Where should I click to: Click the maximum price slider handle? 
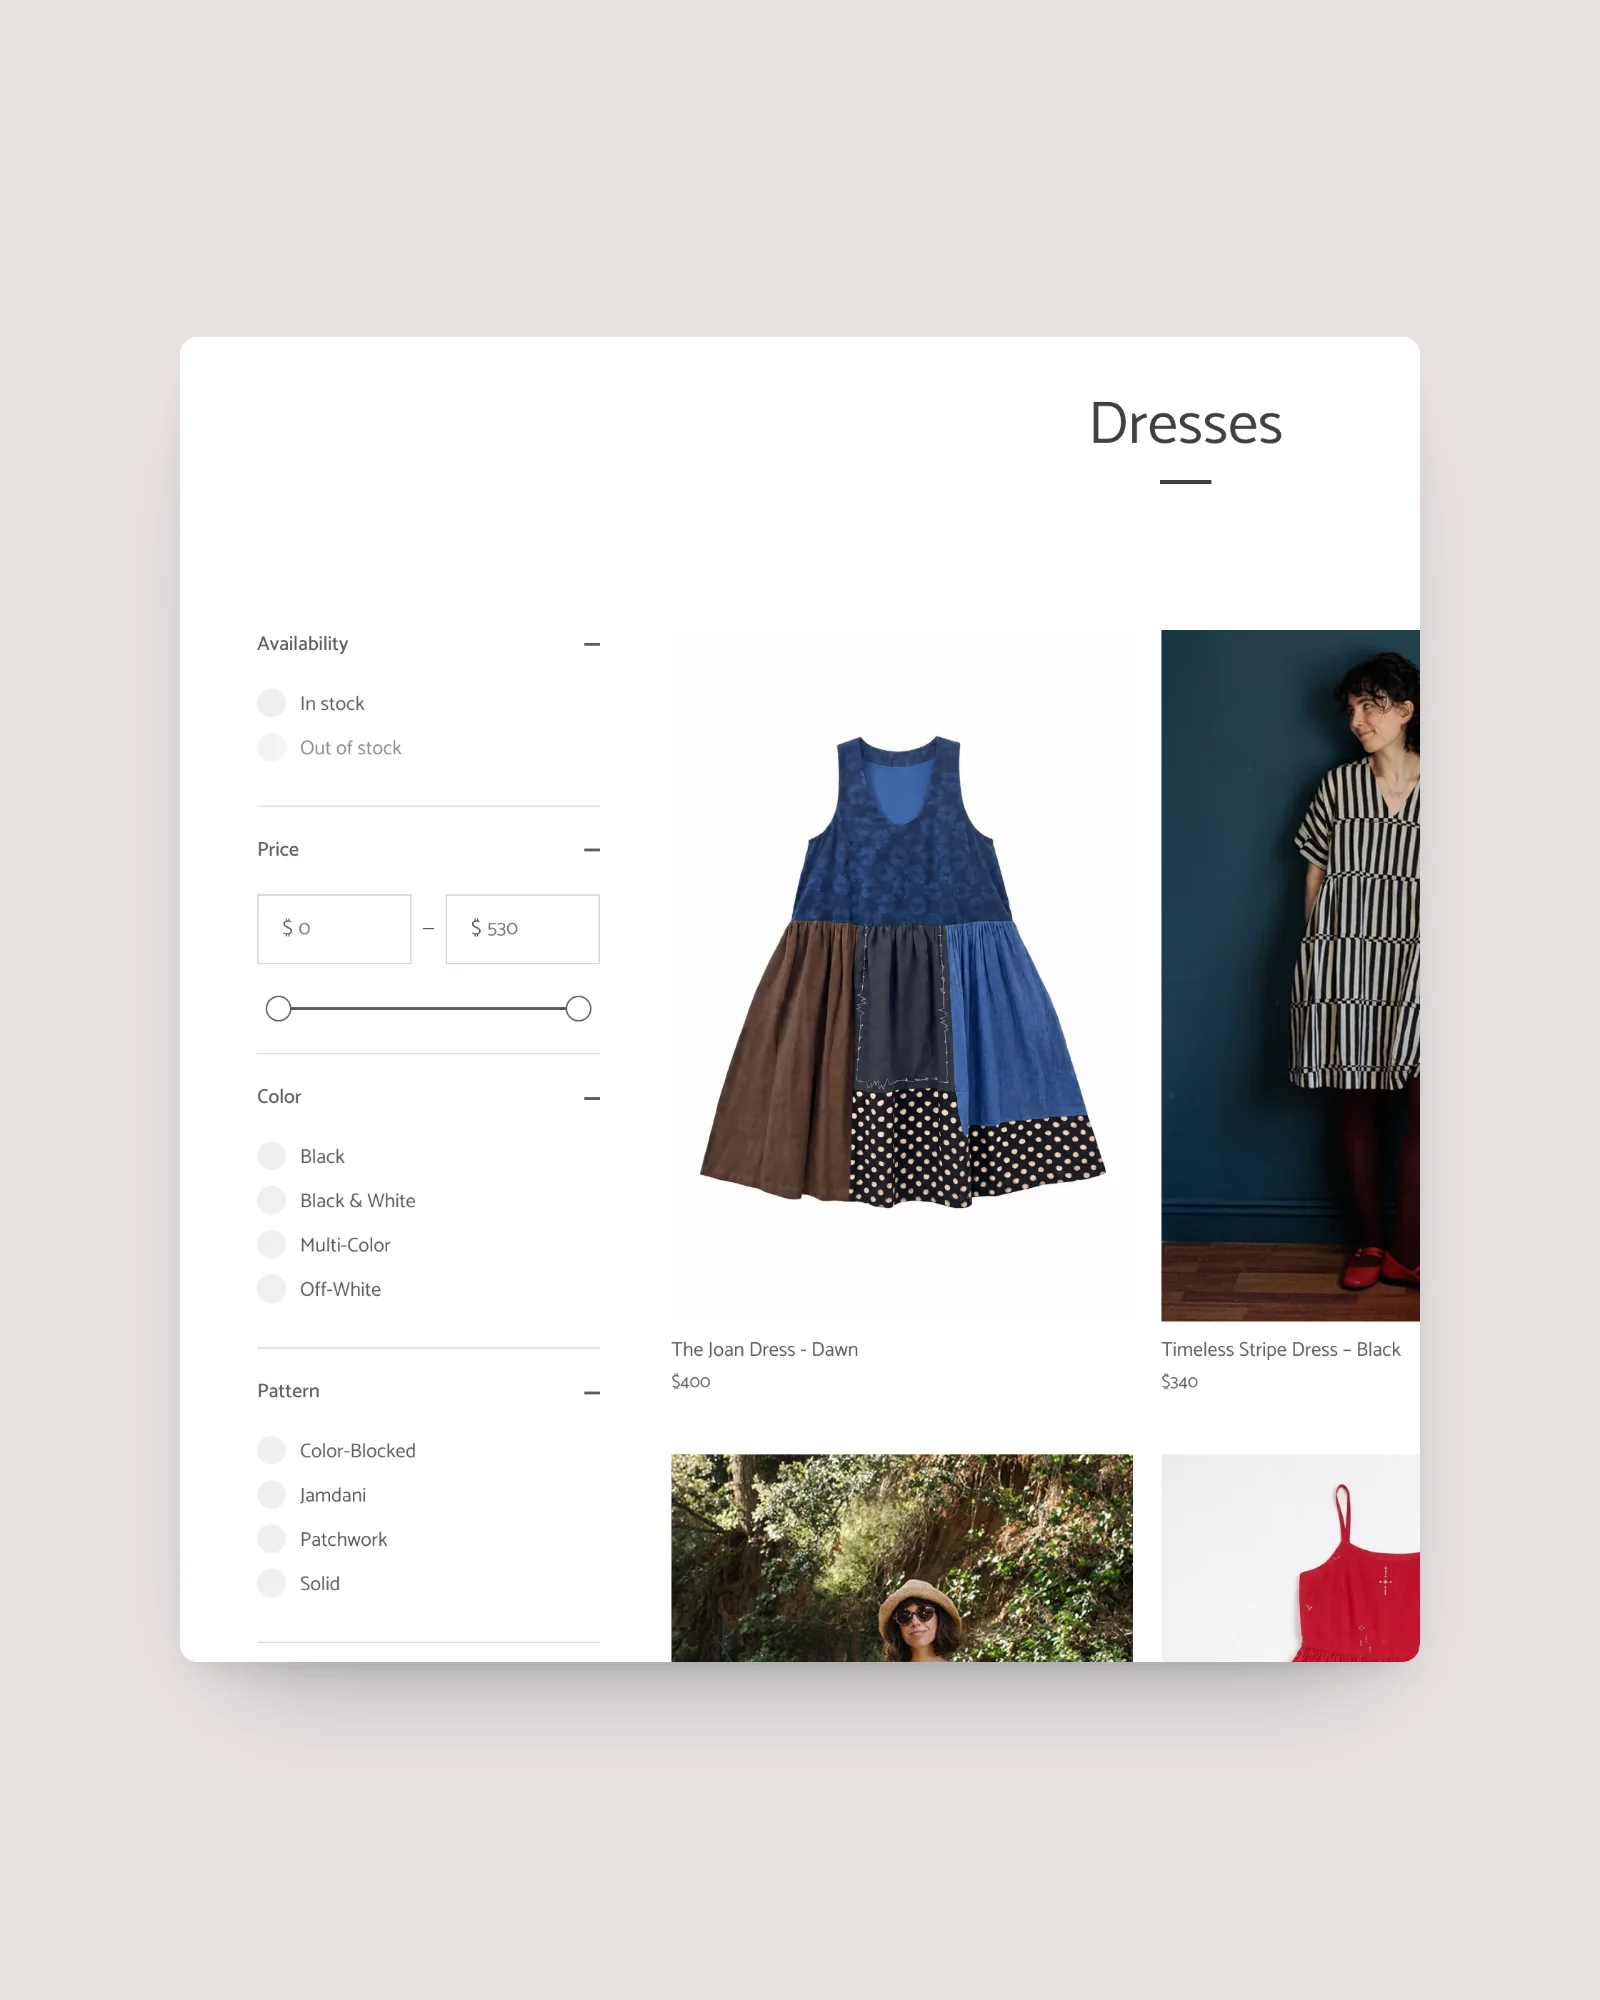coord(578,1009)
